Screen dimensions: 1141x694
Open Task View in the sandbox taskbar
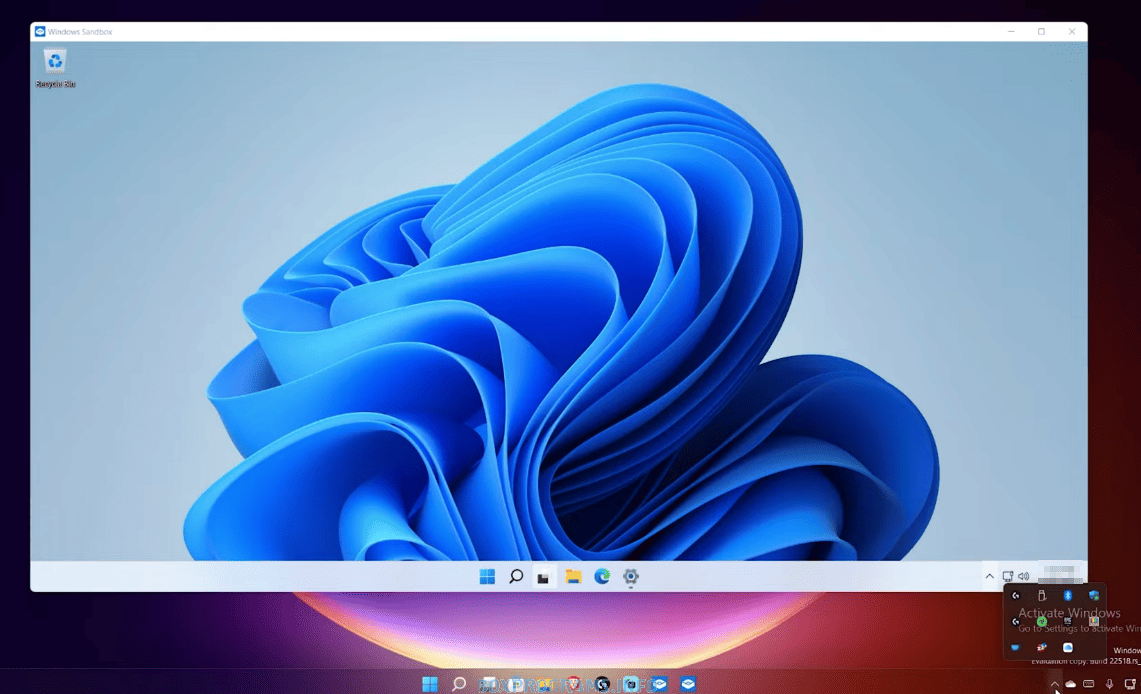(x=544, y=576)
